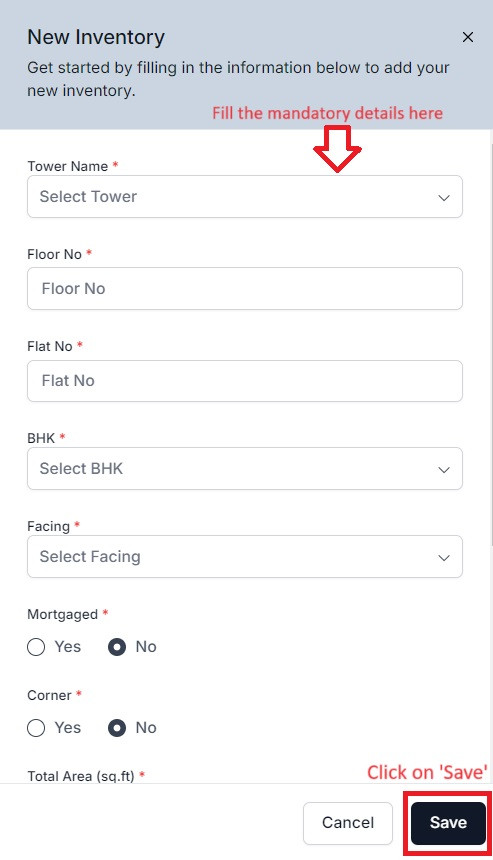Image resolution: width=493 pixels, height=860 pixels.
Task: Click the chevron arrow in Facing field
Action: point(444,558)
